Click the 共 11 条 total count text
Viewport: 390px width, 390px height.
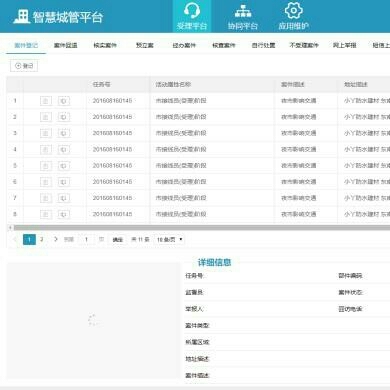pos(140,239)
